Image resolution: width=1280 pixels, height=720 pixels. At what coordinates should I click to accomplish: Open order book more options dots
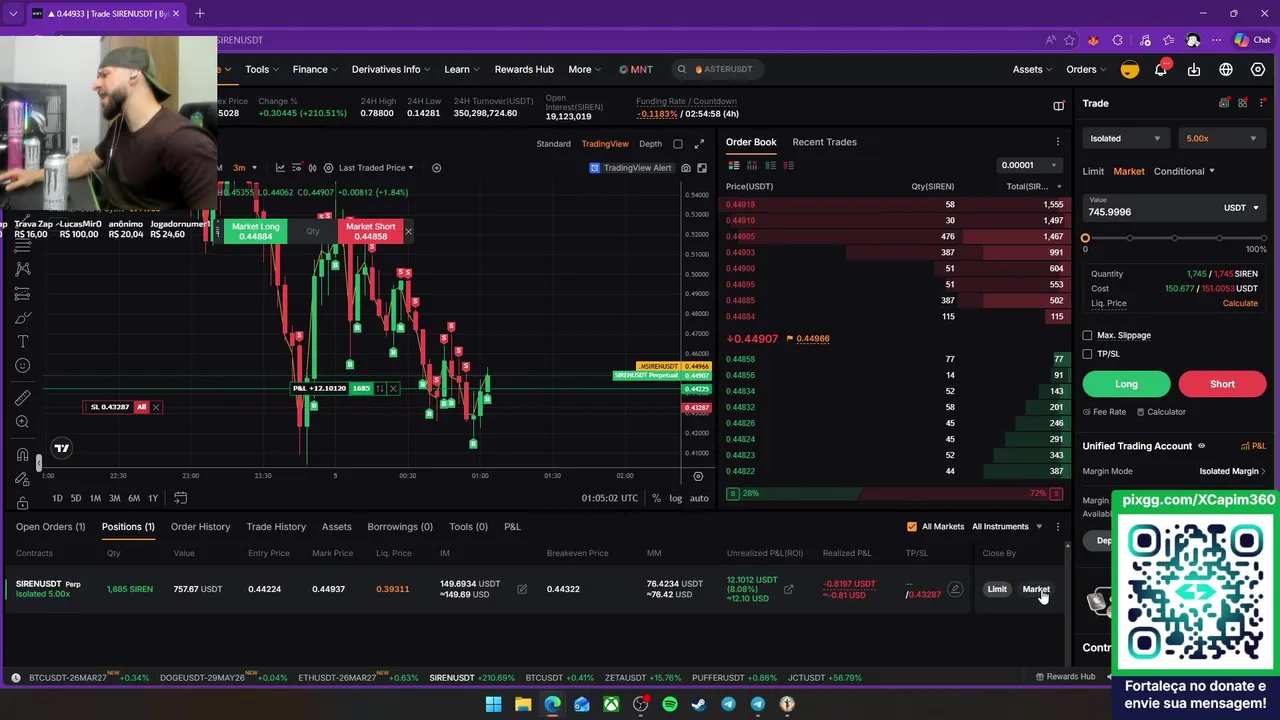click(1058, 142)
